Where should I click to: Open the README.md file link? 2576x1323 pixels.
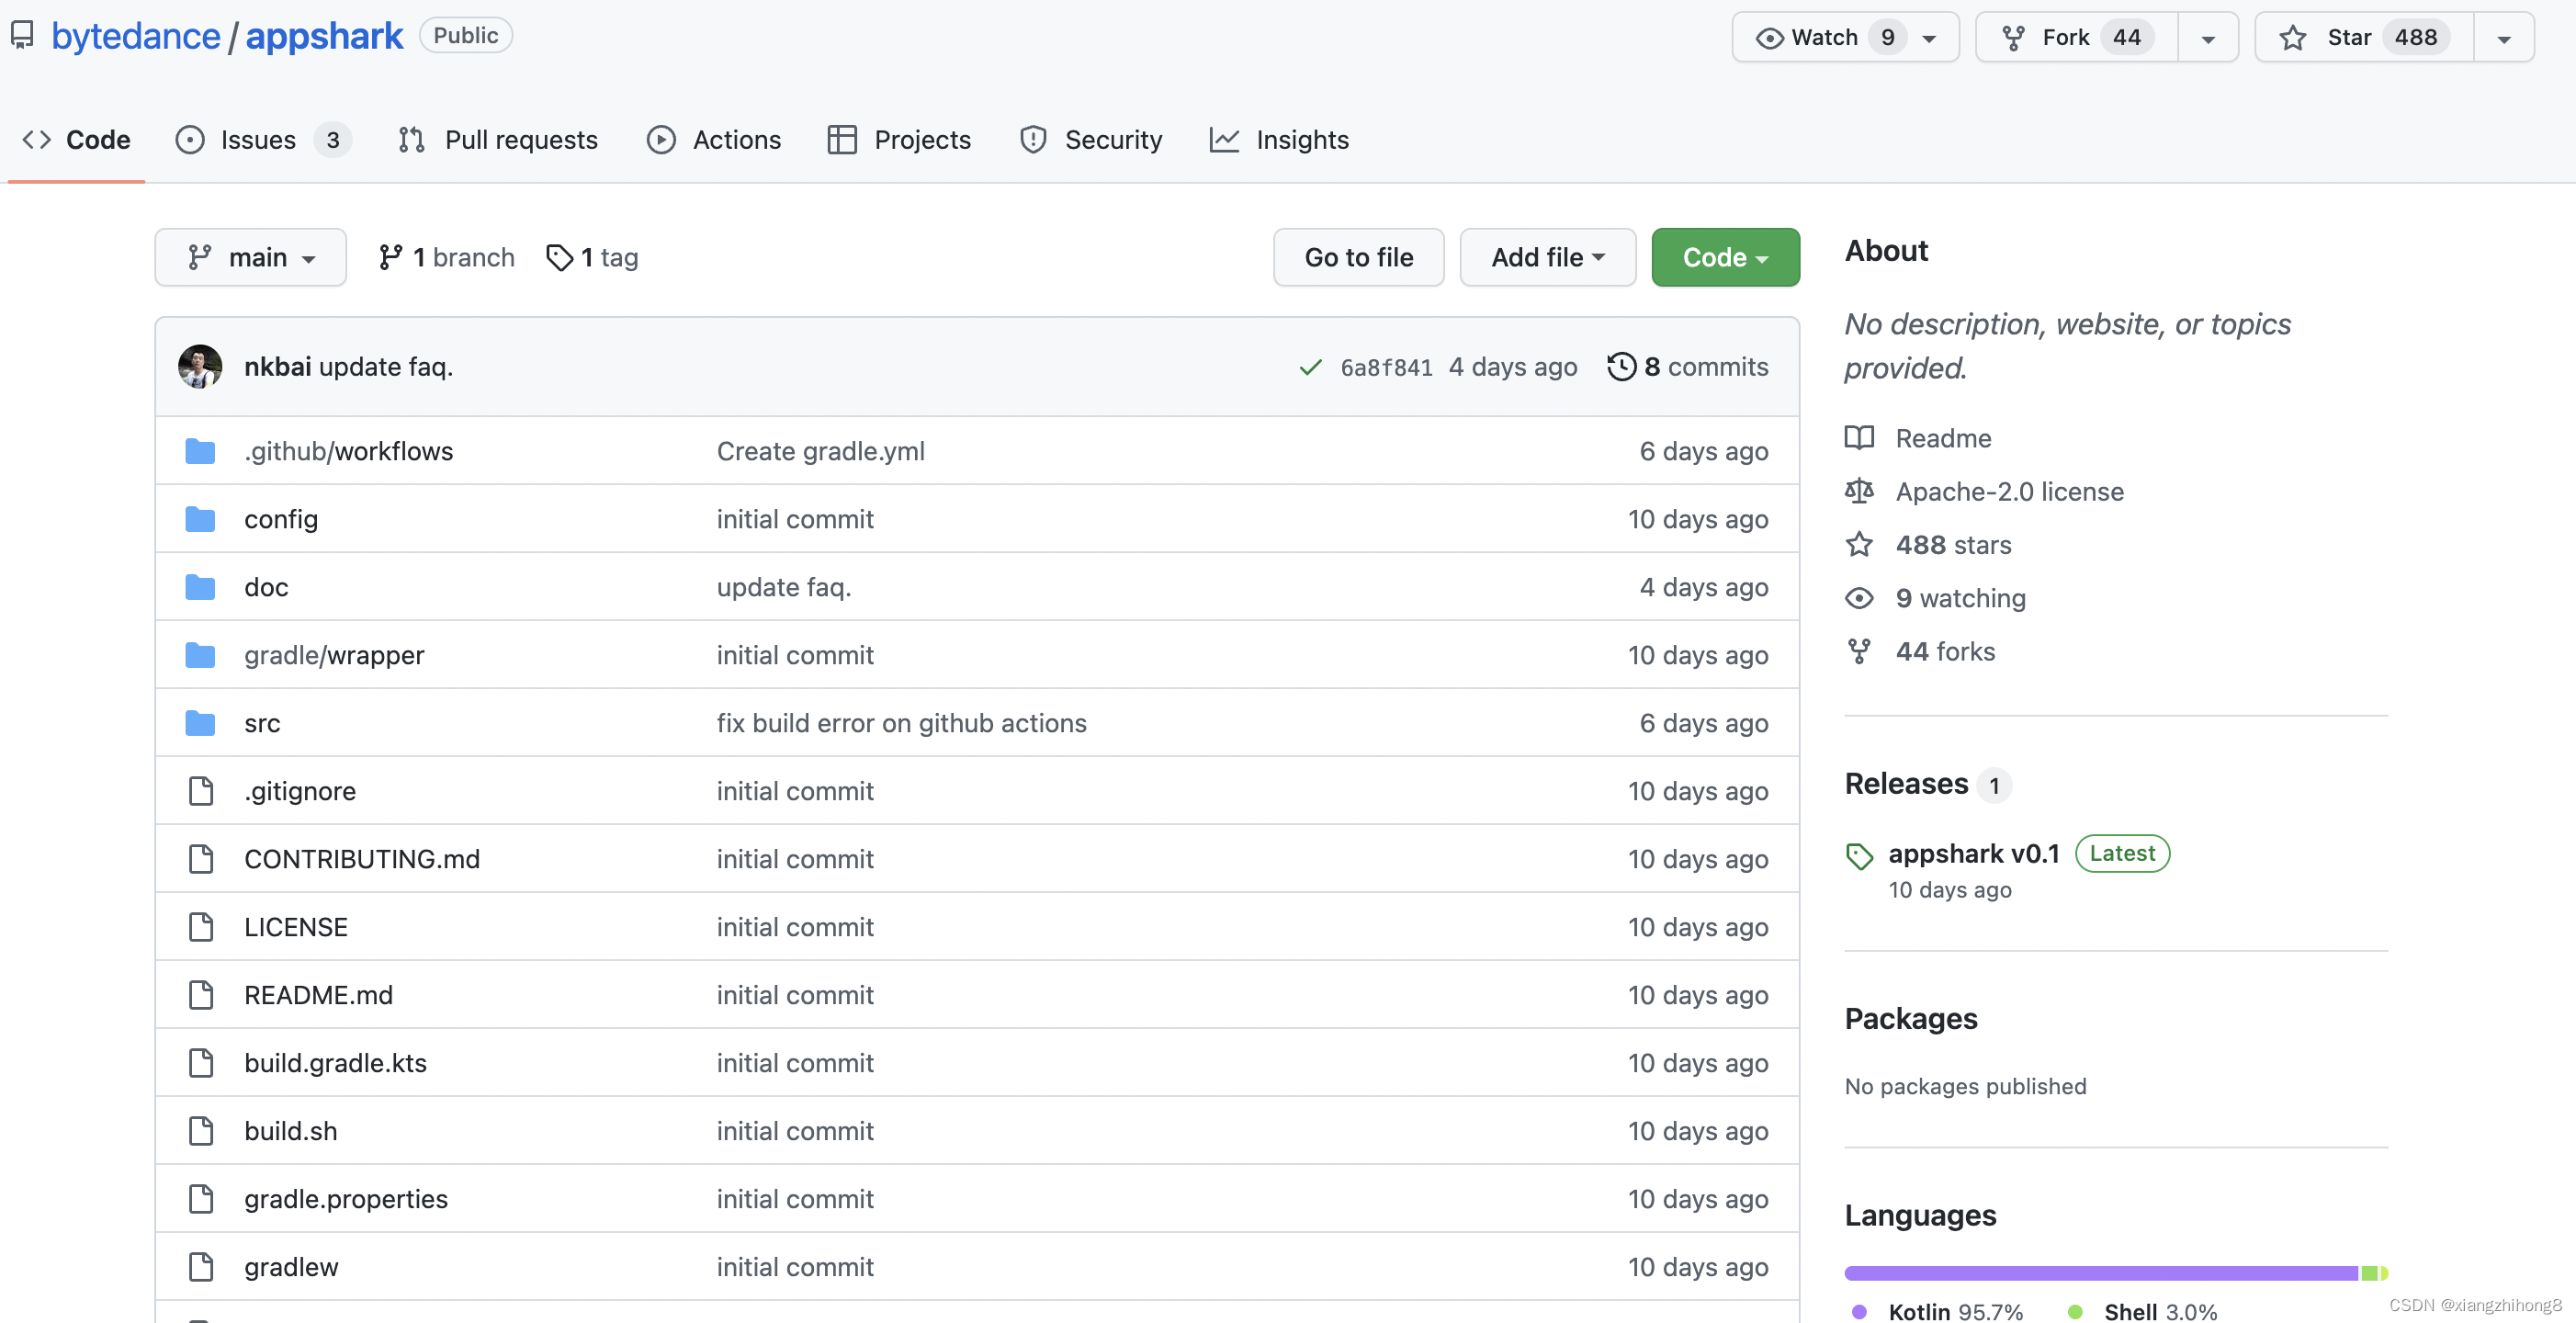click(x=318, y=994)
